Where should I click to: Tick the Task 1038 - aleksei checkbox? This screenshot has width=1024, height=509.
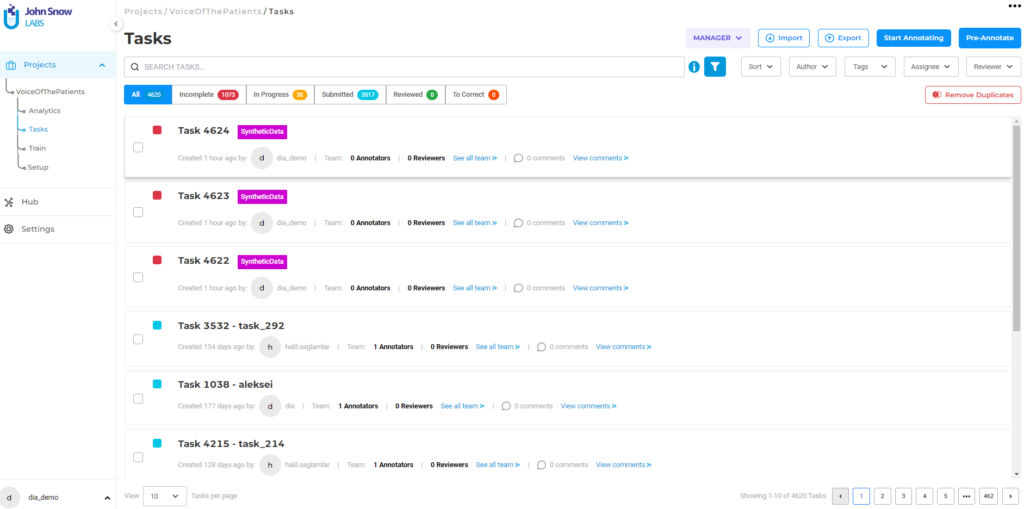tap(138, 398)
